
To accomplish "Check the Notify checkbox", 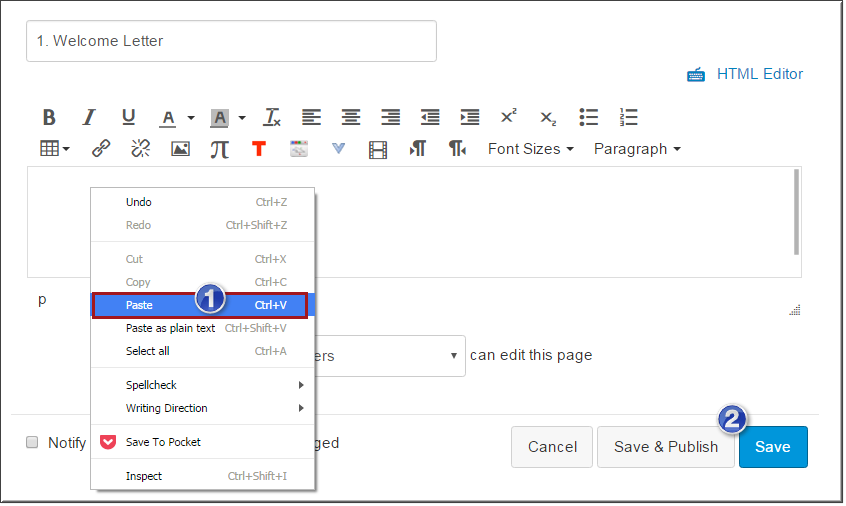I will click(32, 443).
